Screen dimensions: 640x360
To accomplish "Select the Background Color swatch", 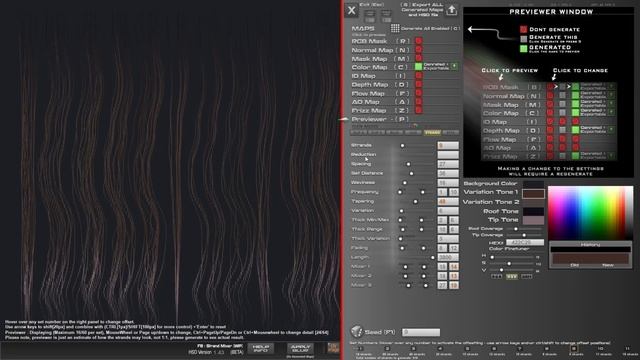I will (533, 184).
